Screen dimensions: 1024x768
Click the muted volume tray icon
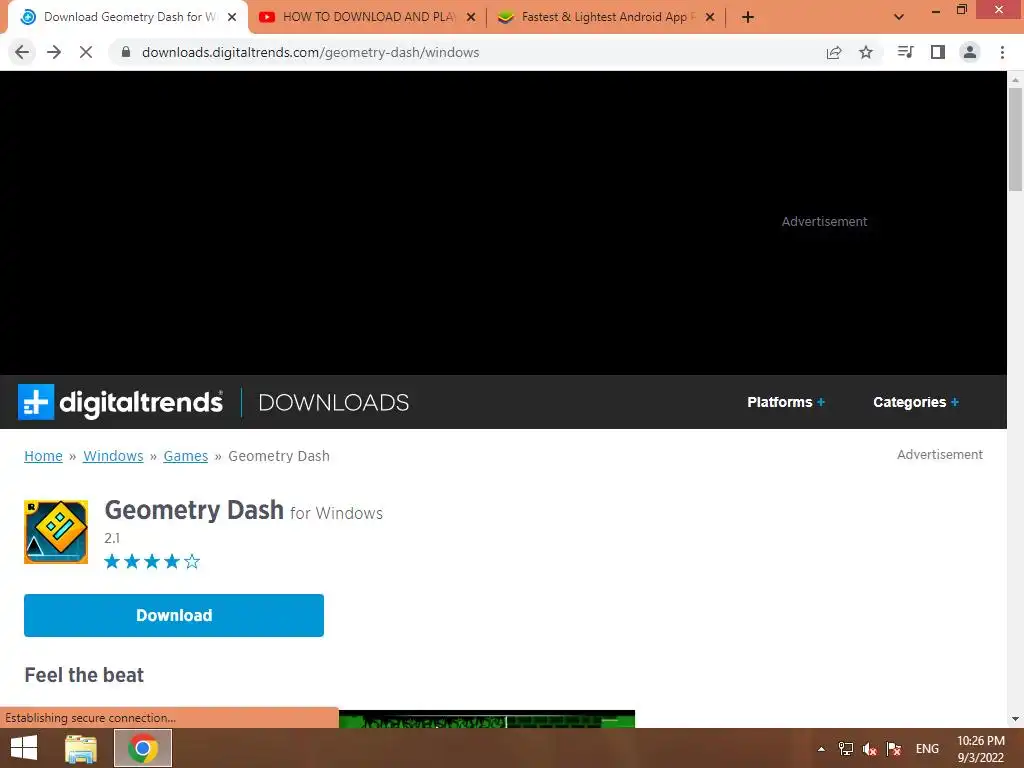869,749
